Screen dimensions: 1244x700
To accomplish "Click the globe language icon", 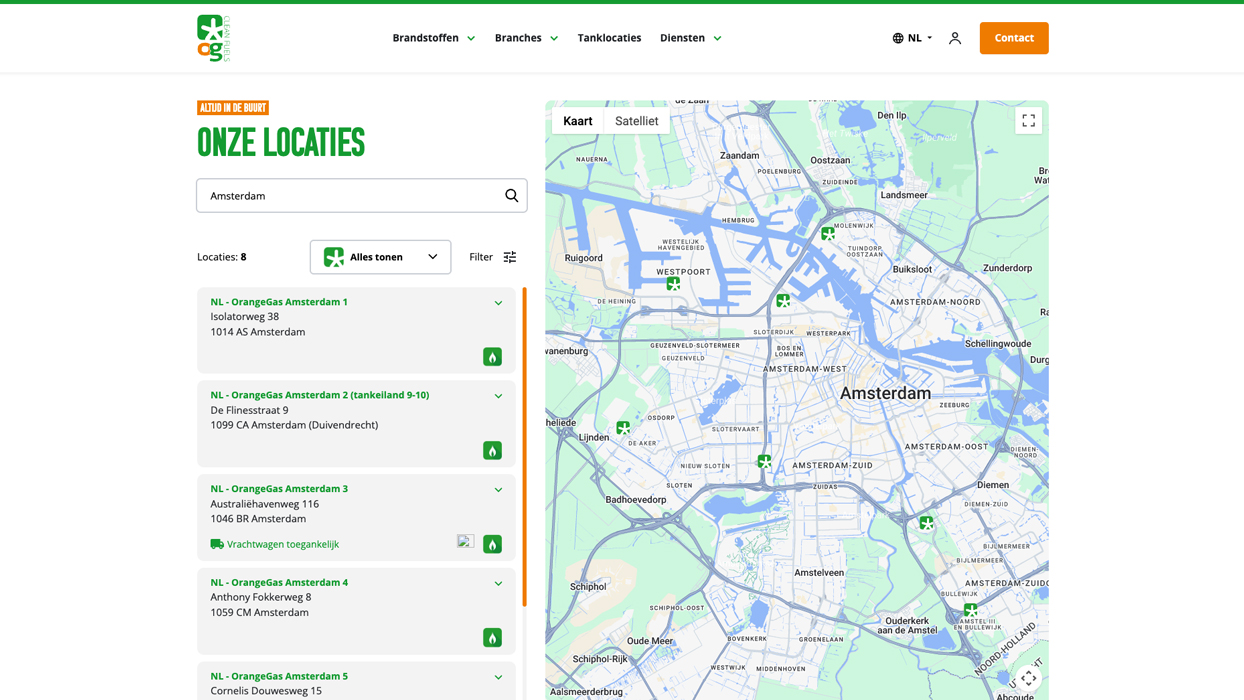I will tap(898, 38).
